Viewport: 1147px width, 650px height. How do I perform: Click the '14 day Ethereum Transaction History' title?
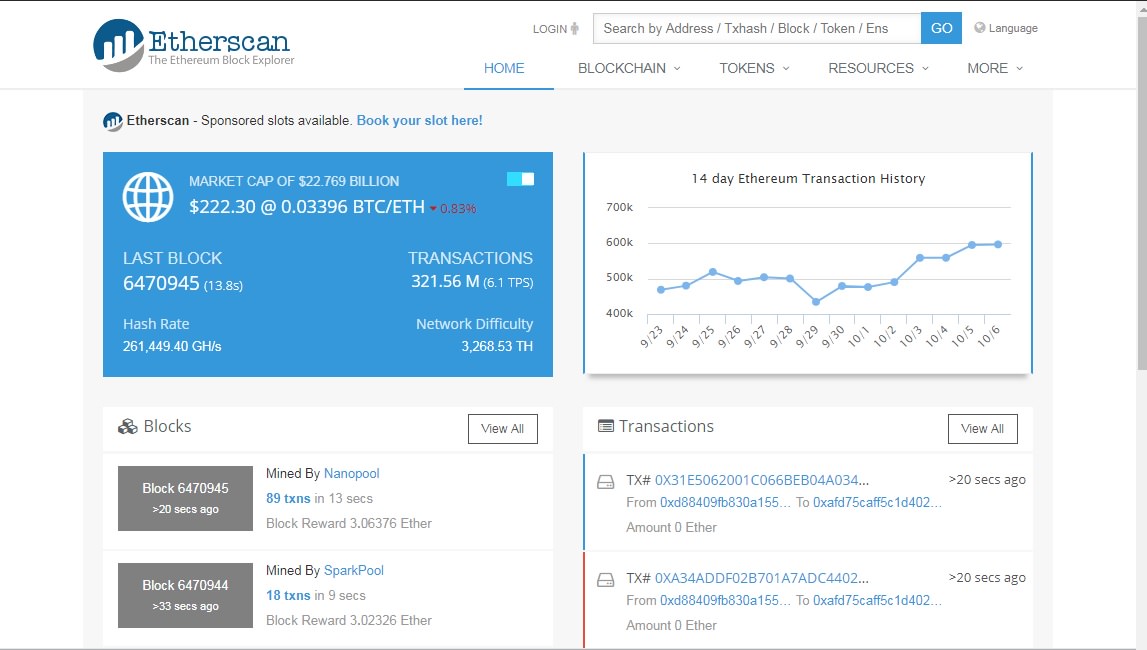pos(808,178)
